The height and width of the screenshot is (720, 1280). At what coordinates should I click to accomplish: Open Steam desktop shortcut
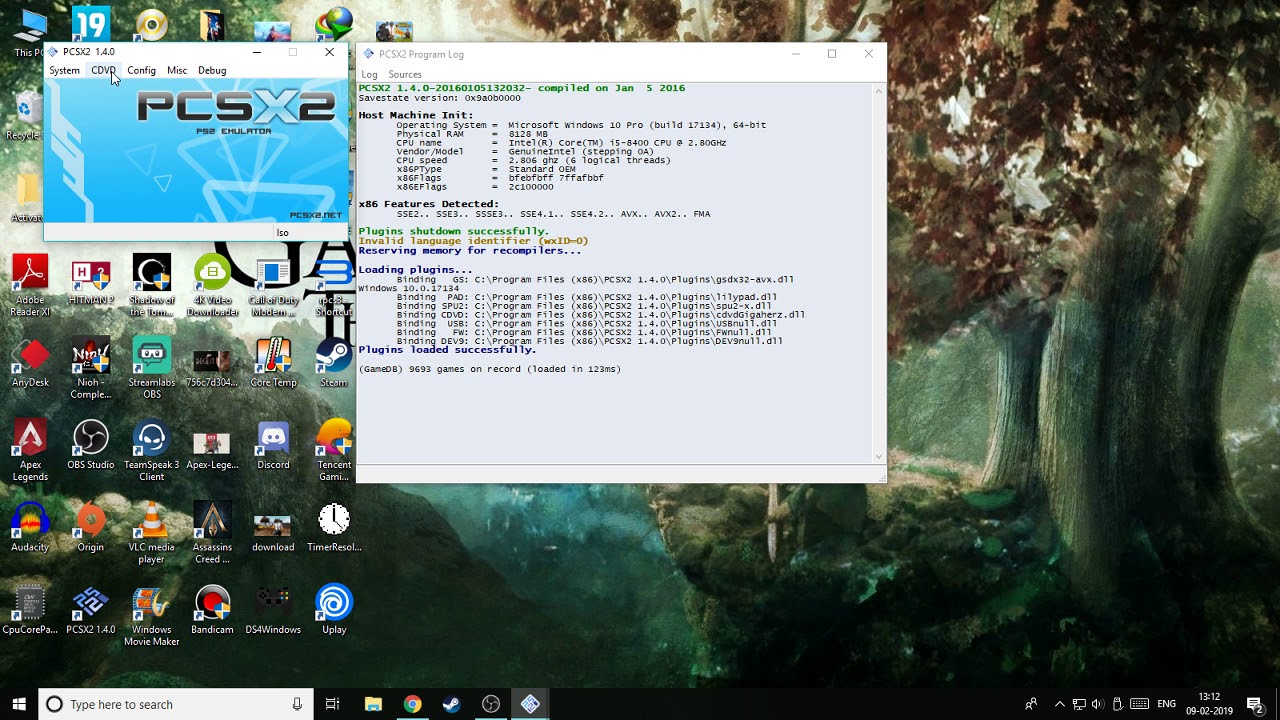click(x=334, y=363)
